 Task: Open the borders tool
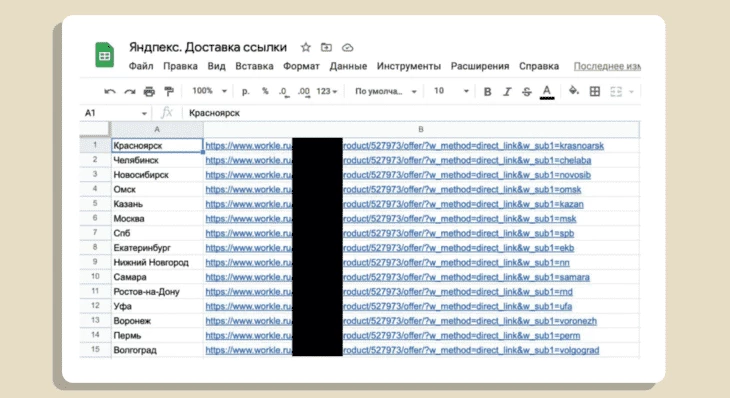tap(595, 91)
